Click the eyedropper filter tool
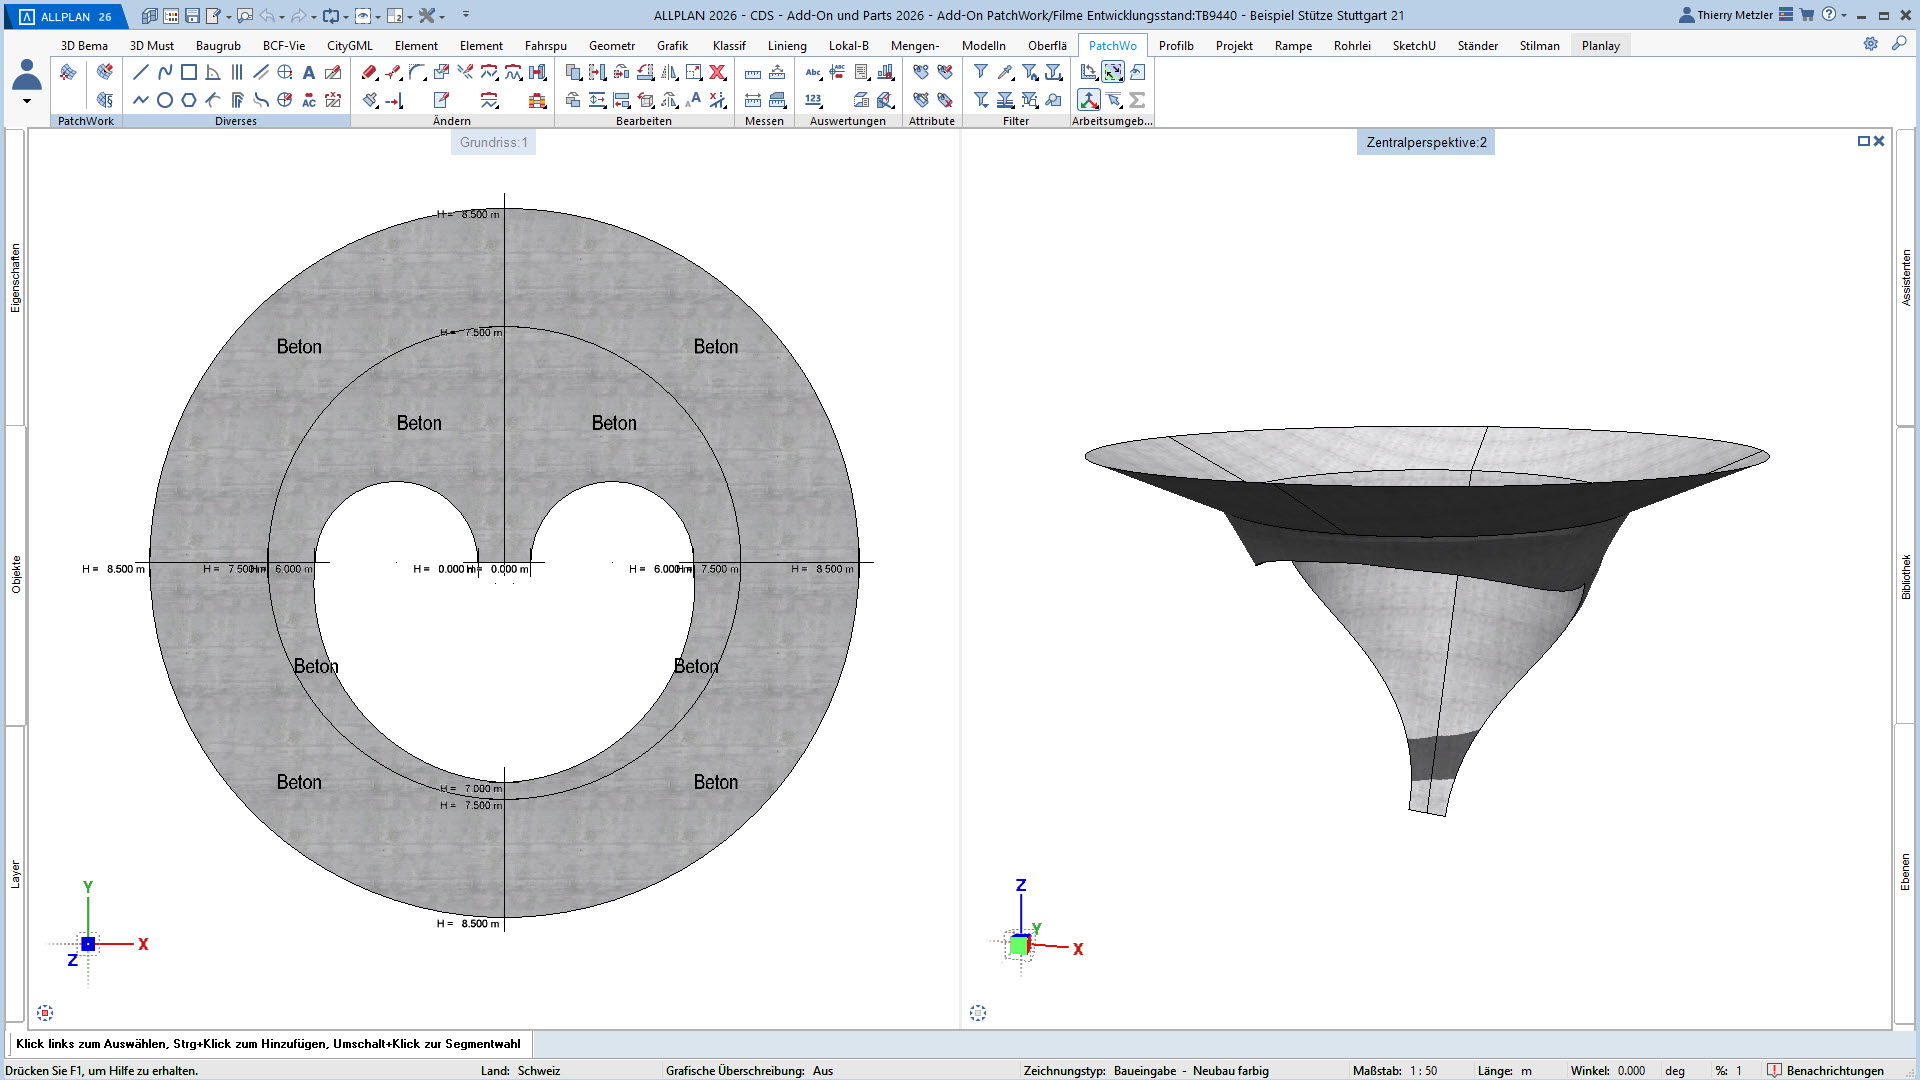Screen dimensions: 1920x1080 tap(1005, 72)
